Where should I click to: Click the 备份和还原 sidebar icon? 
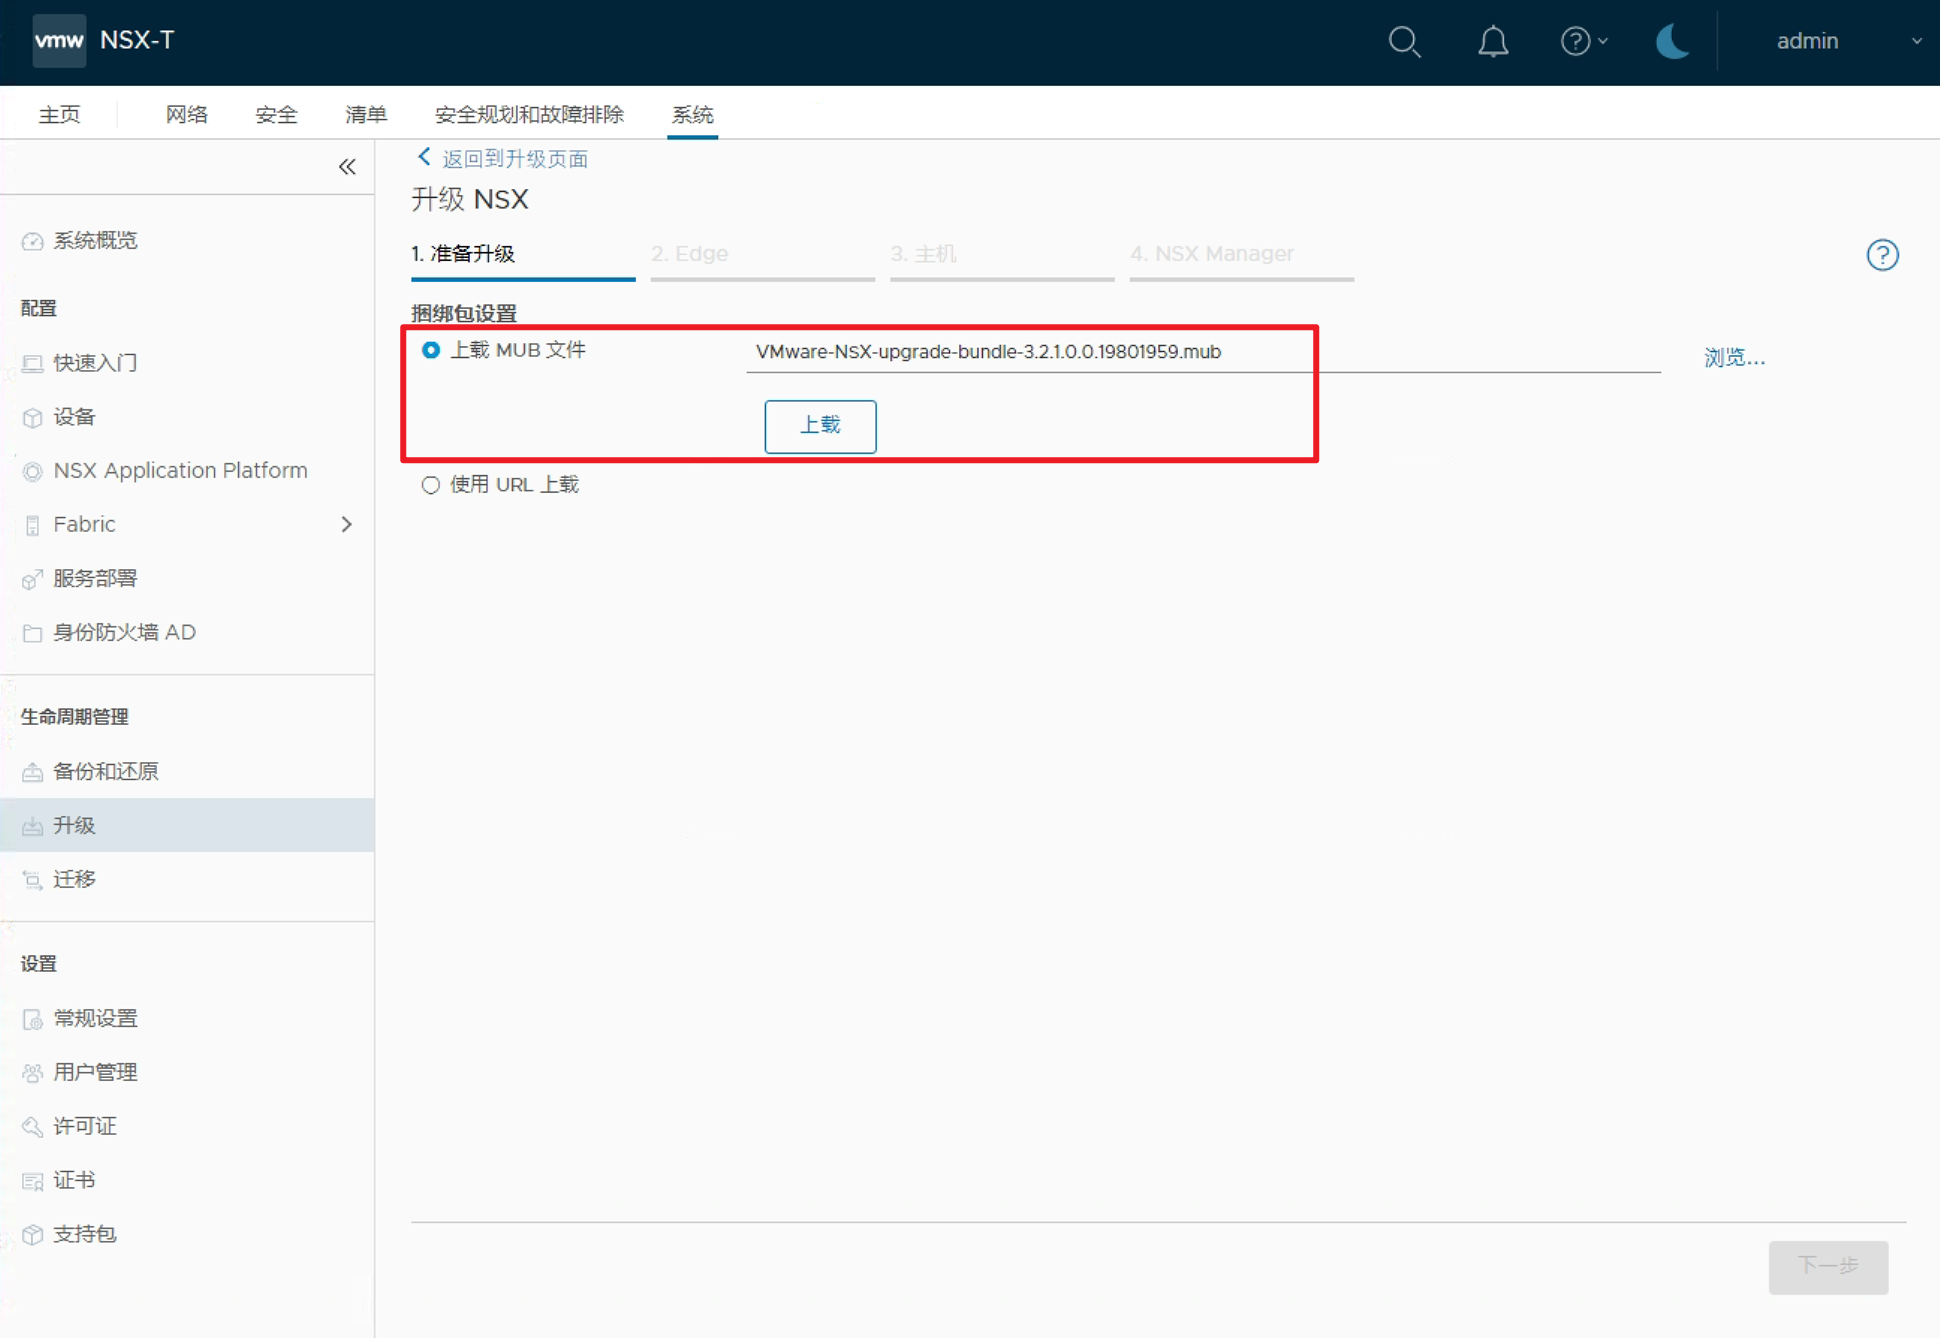point(33,772)
